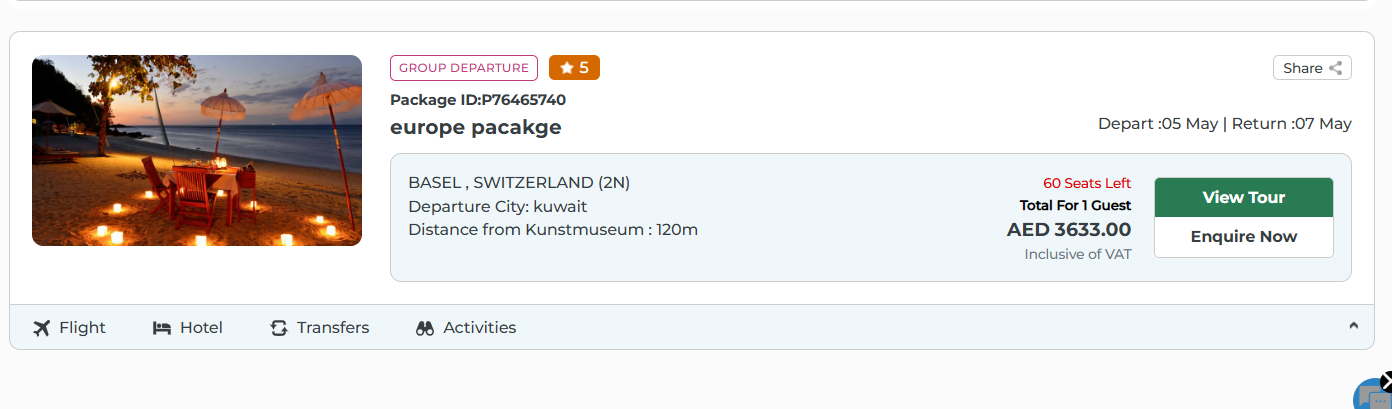
Task: Click the bed icon for Hotel details
Action: point(161,328)
